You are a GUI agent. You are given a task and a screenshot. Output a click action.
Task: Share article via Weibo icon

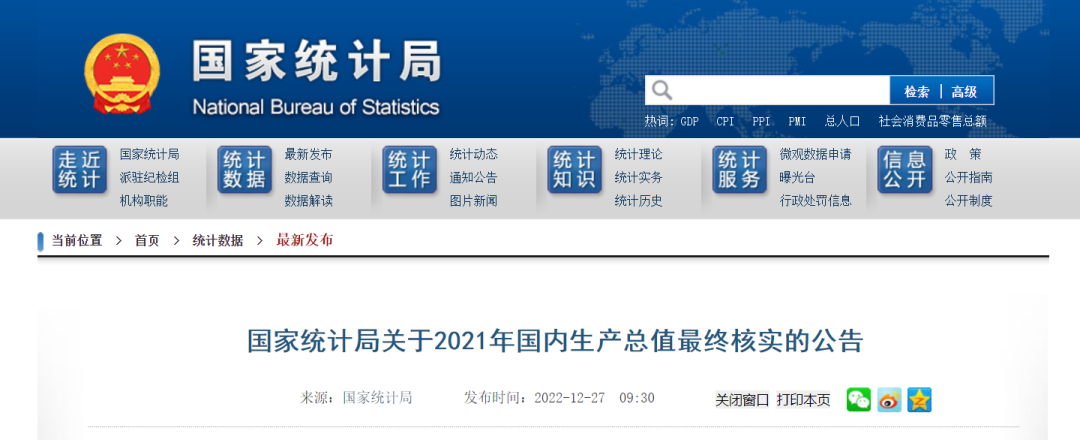pyautogui.click(x=889, y=399)
